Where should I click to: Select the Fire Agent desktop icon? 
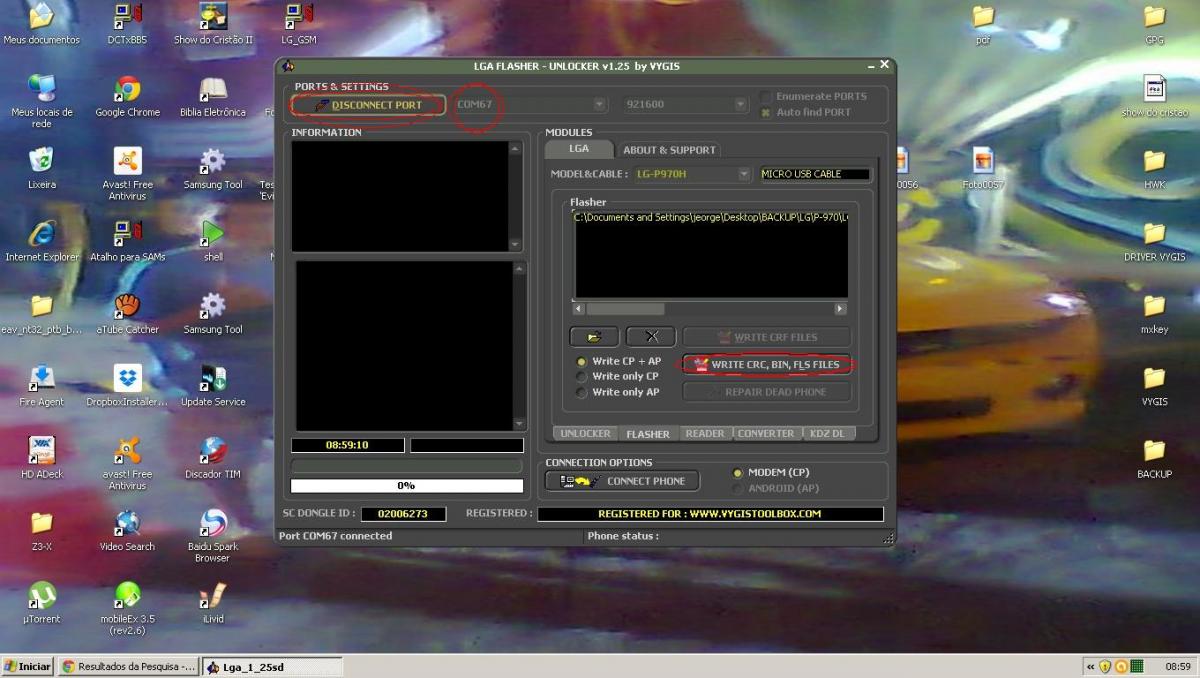[x=42, y=384]
